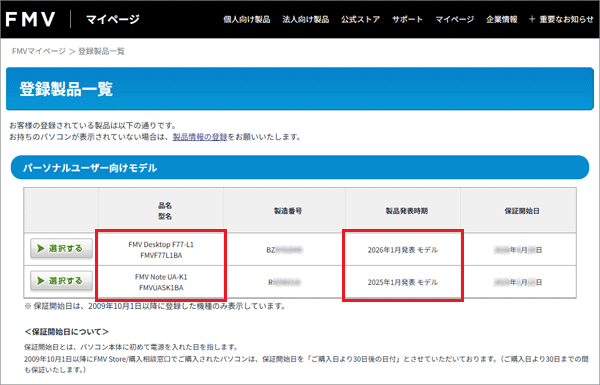This screenshot has height=385, width=600.
Task: Click serial number starting with BZ
Action: [284, 250]
